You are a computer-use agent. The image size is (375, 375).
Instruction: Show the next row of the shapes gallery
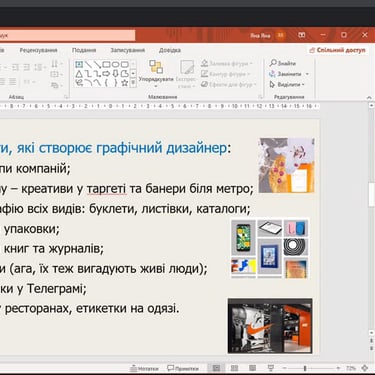pos(133,73)
